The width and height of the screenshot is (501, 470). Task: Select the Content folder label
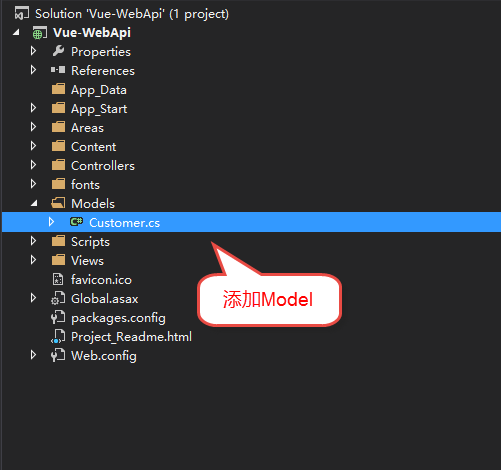[x=94, y=147]
